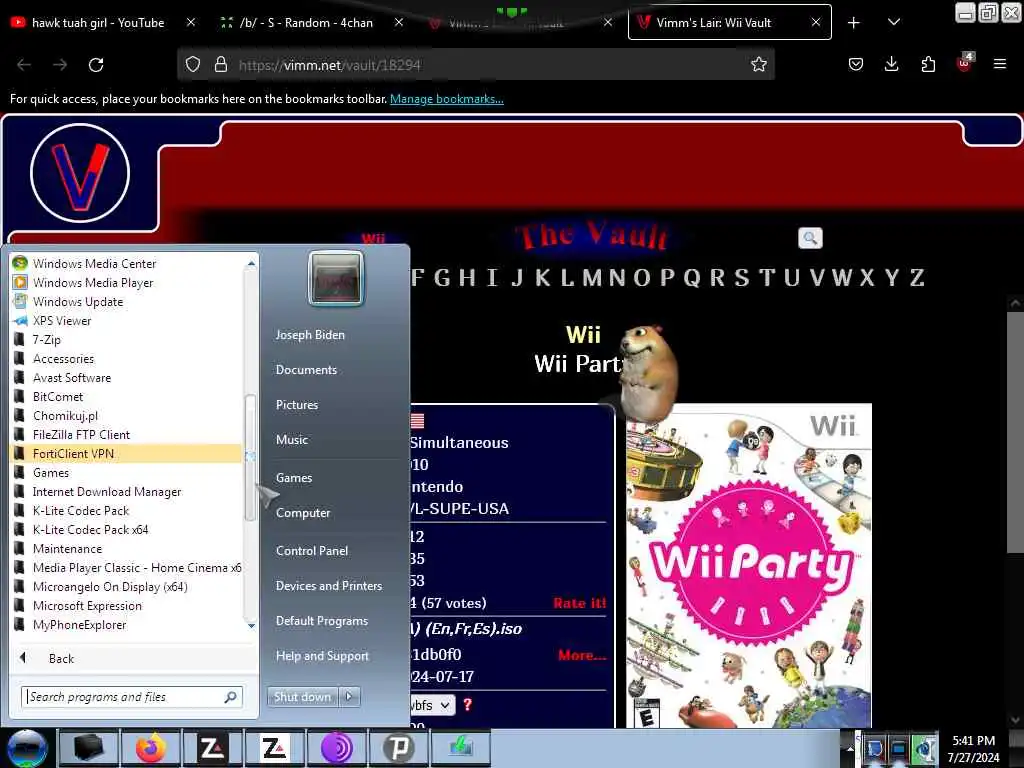The image size is (1024, 768).
Task: Click the web page vertical scrollbar
Action: pyautogui.click(x=1014, y=434)
